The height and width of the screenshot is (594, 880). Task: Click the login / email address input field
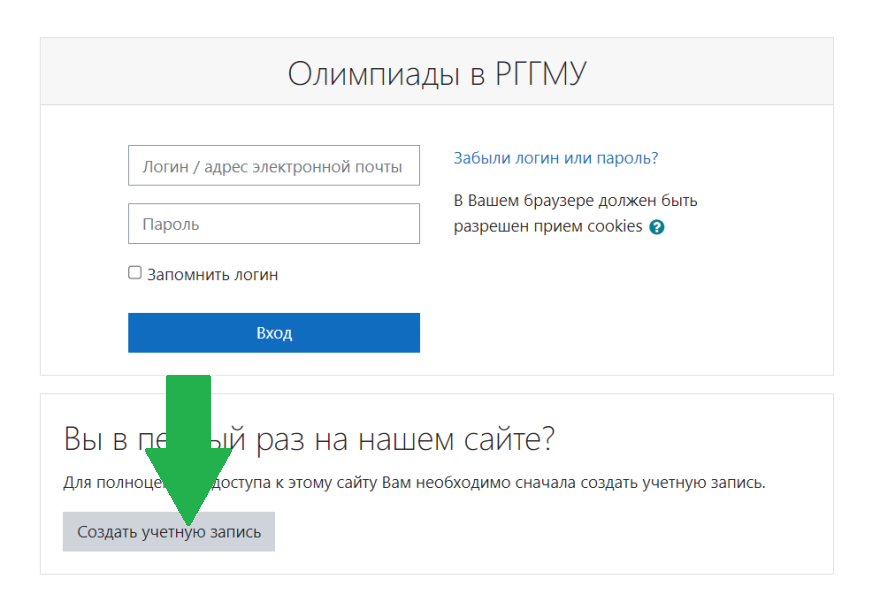[x=274, y=166]
